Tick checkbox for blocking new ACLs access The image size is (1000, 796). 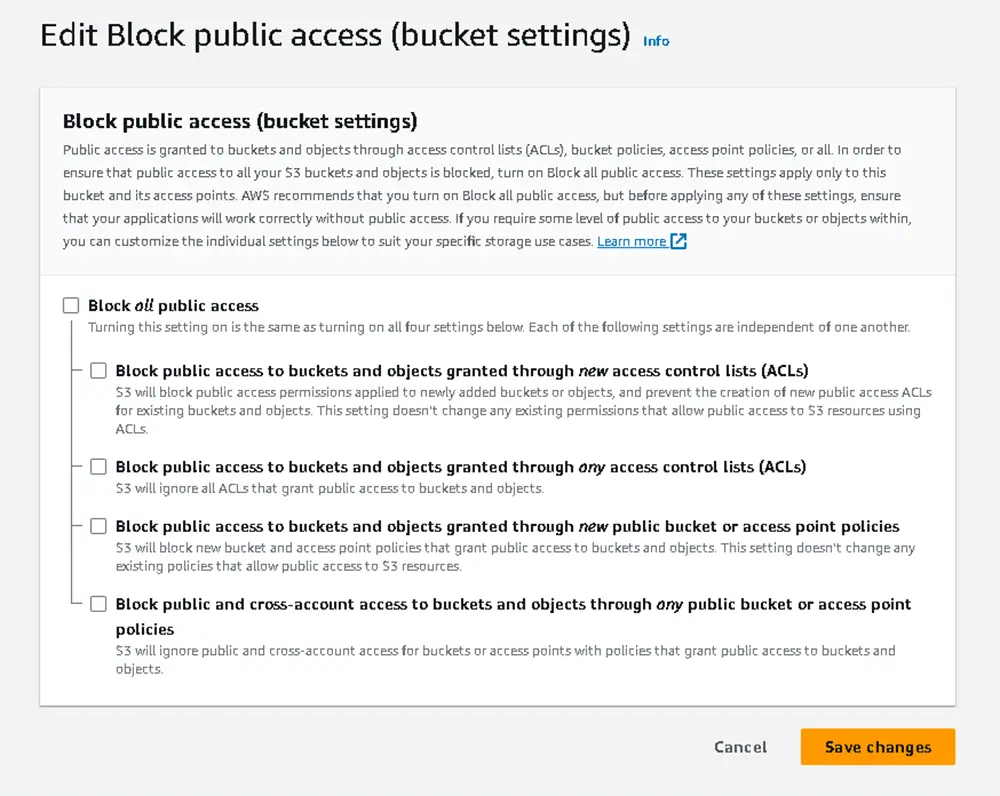[98, 371]
